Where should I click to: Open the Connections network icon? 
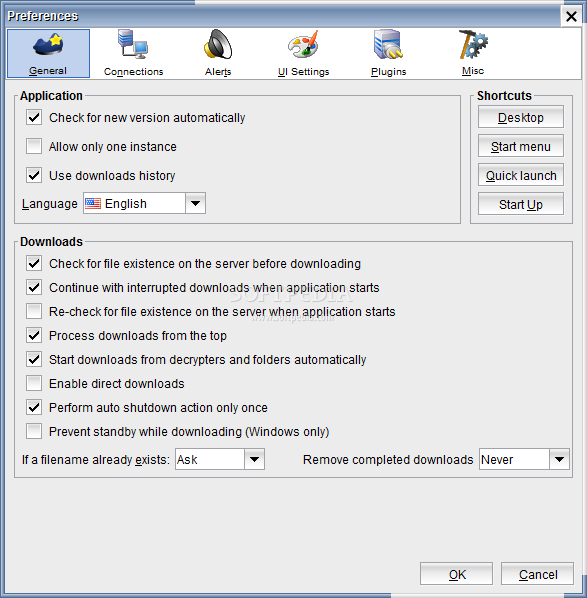(x=133, y=44)
